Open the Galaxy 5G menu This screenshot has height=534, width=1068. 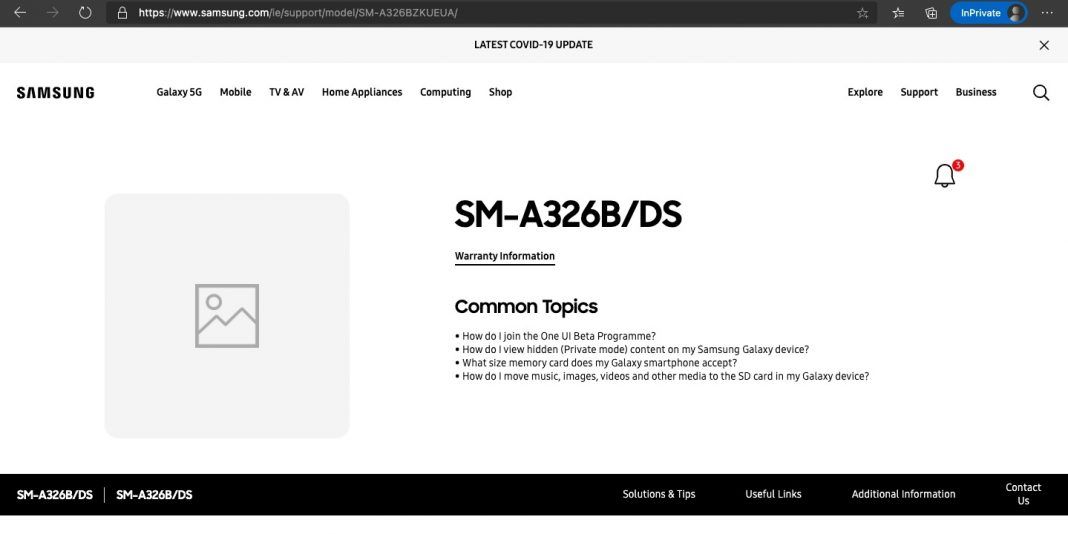pyautogui.click(x=179, y=92)
